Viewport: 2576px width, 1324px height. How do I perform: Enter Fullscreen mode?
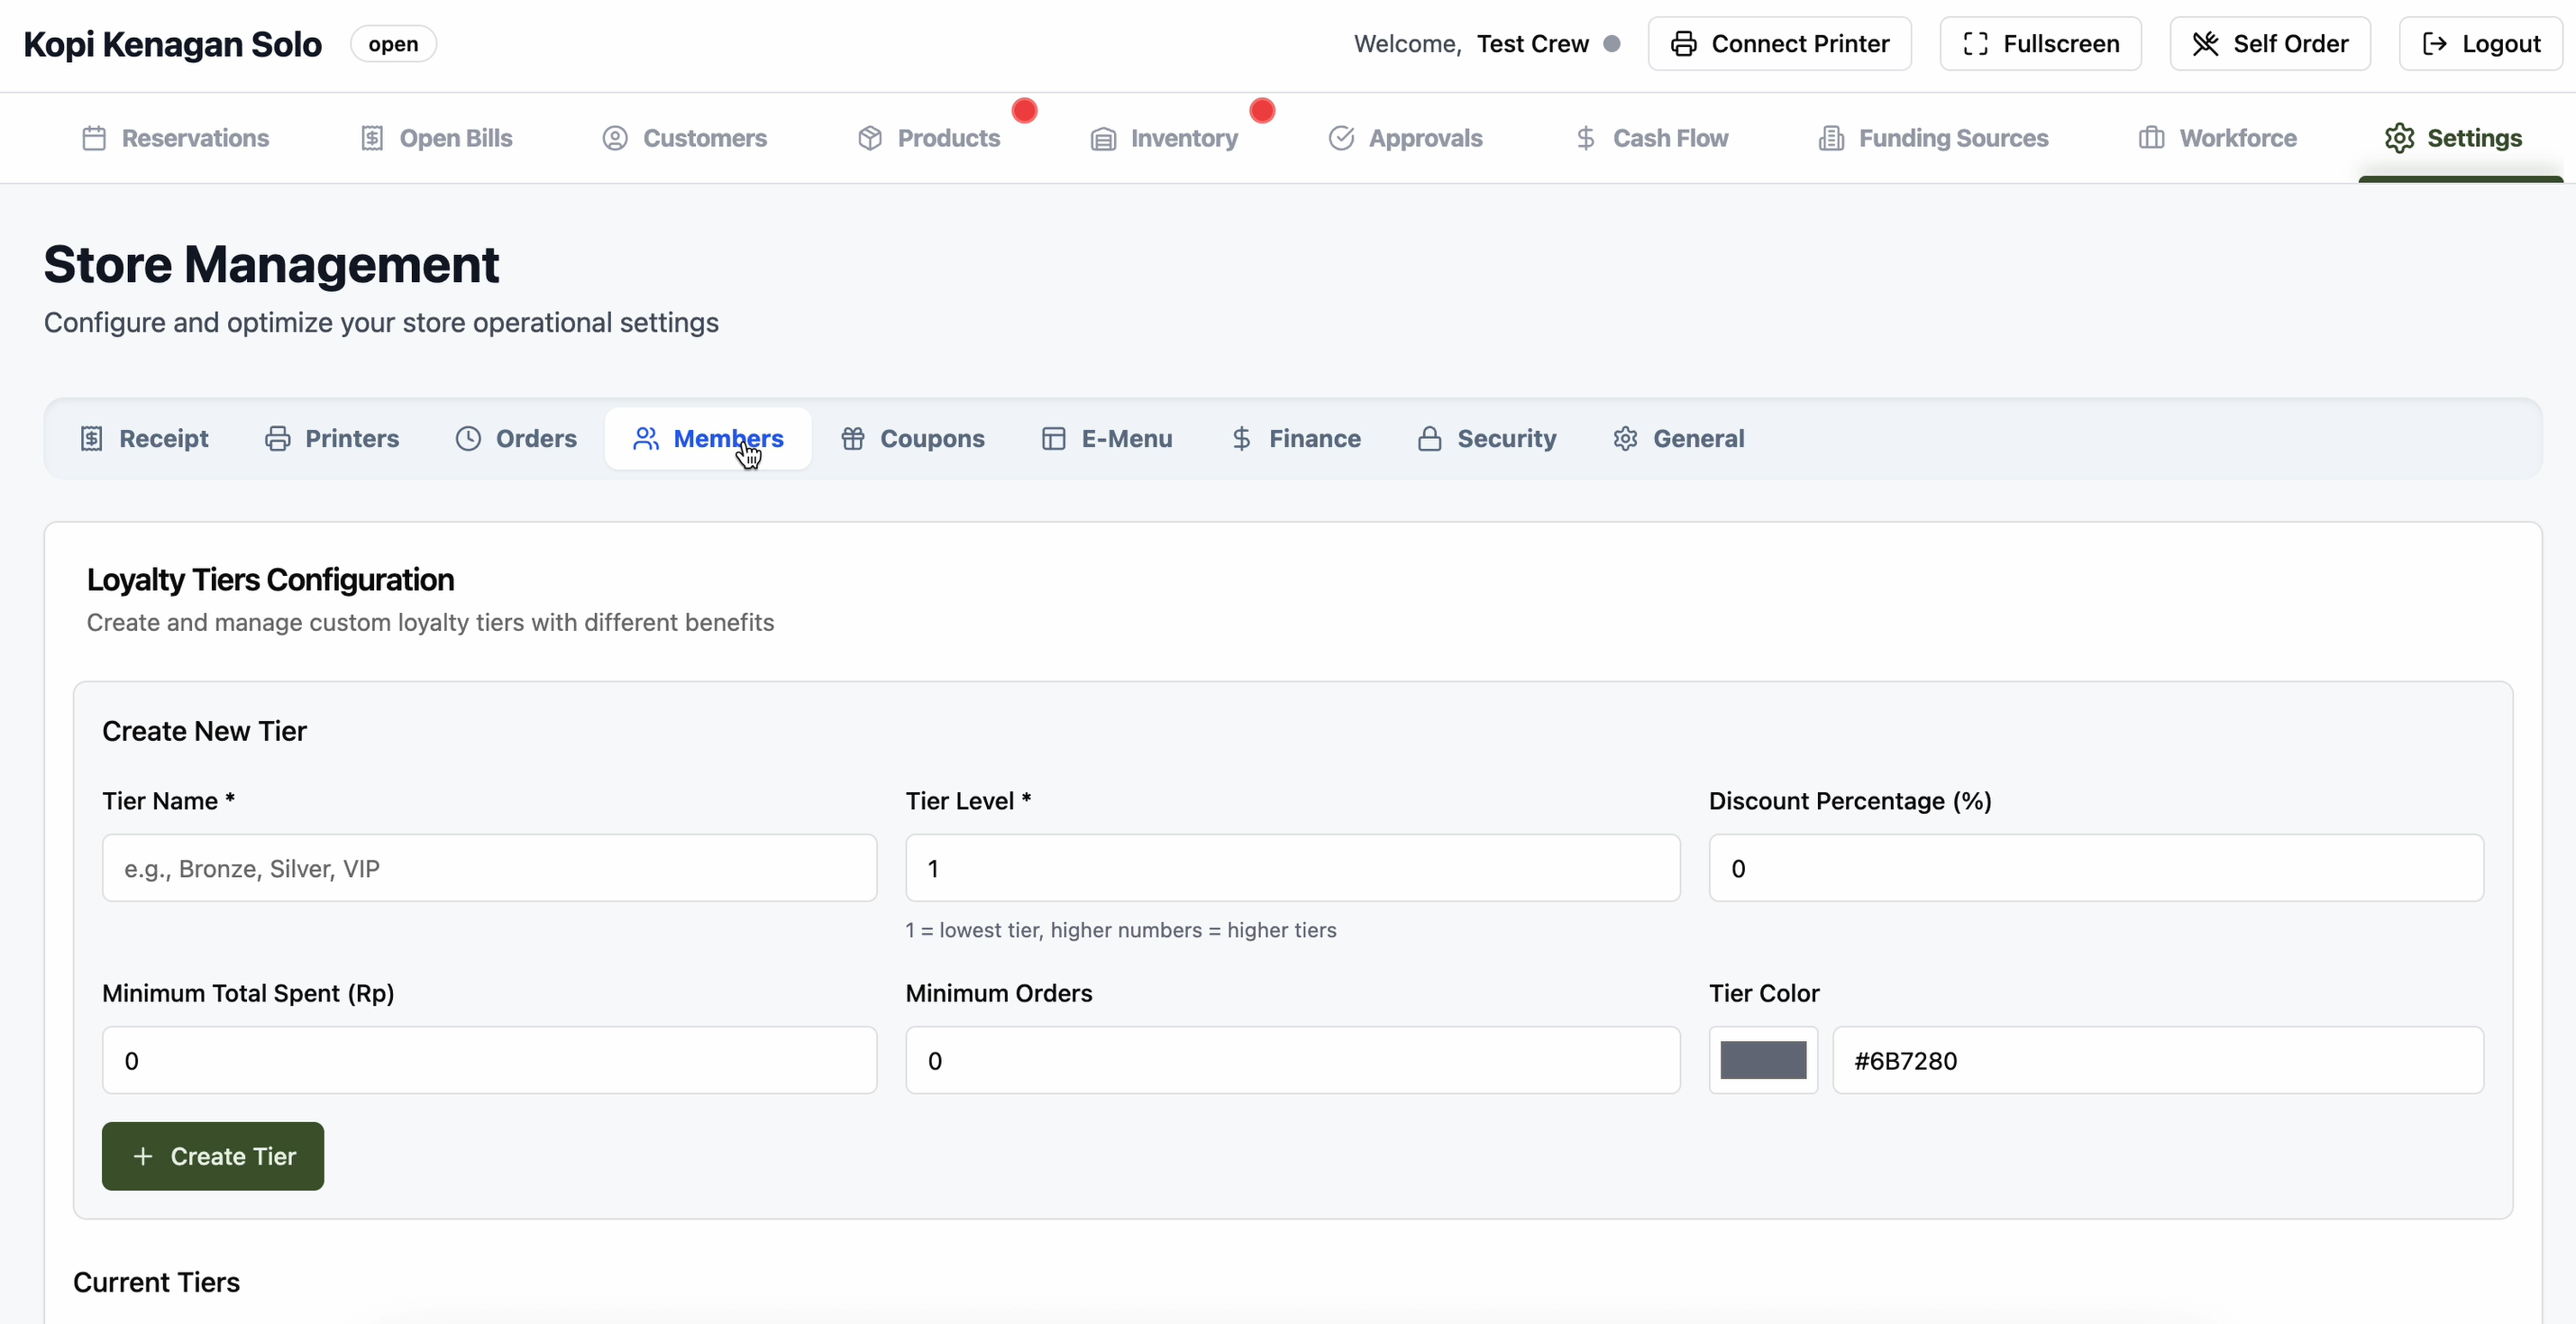coord(2040,44)
